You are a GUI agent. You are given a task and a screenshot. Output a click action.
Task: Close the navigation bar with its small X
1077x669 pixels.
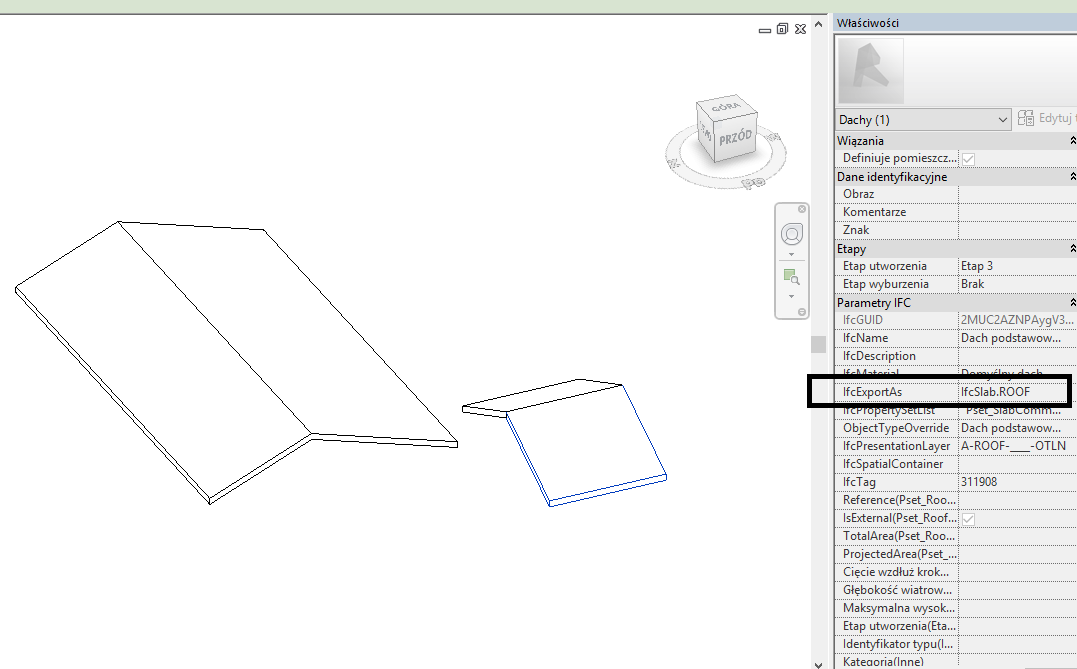click(802, 209)
